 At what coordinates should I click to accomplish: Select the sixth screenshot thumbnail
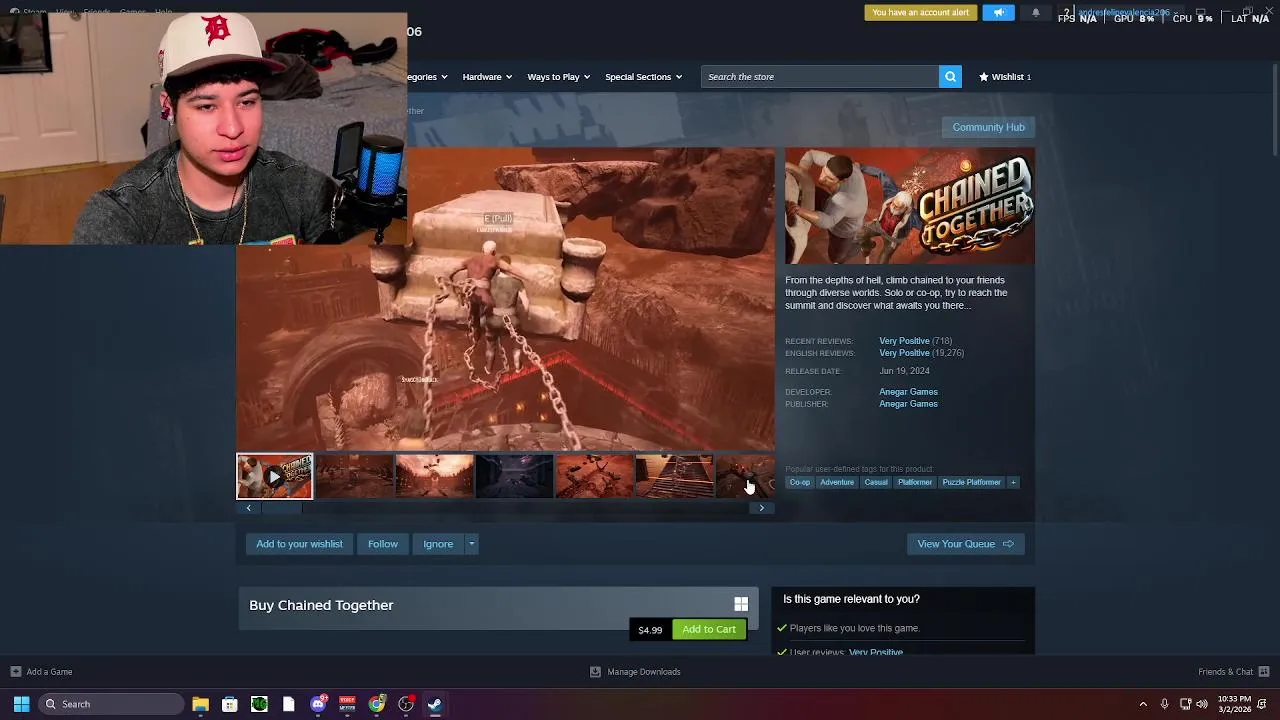tap(674, 476)
